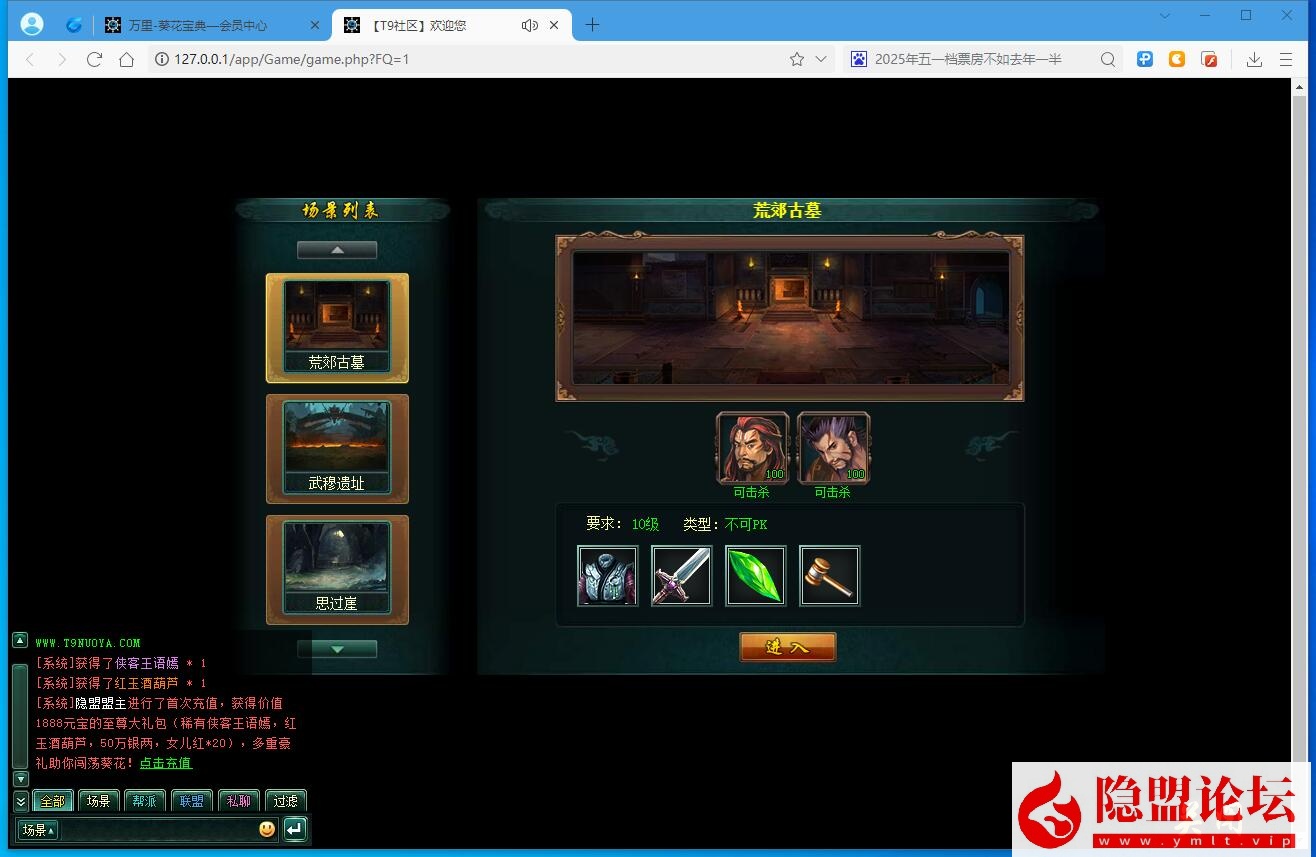Viewport: 1316px width, 857px height.
Task: Bookmark this page with the star icon
Action: pyautogui.click(x=796, y=59)
